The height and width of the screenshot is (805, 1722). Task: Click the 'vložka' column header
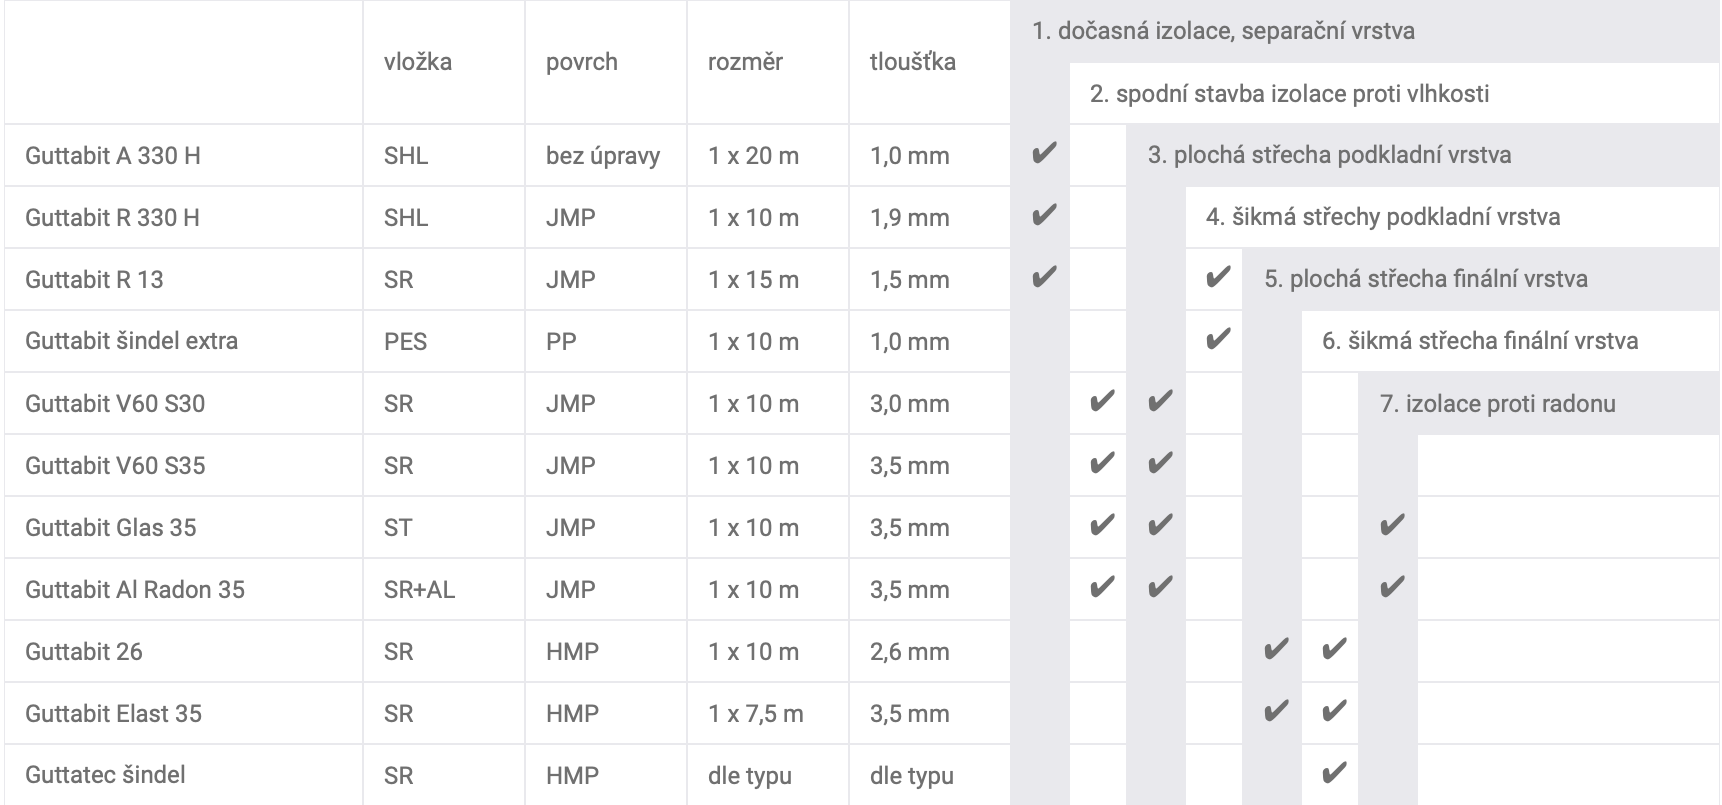pyautogui.click(x=418, y=62)
